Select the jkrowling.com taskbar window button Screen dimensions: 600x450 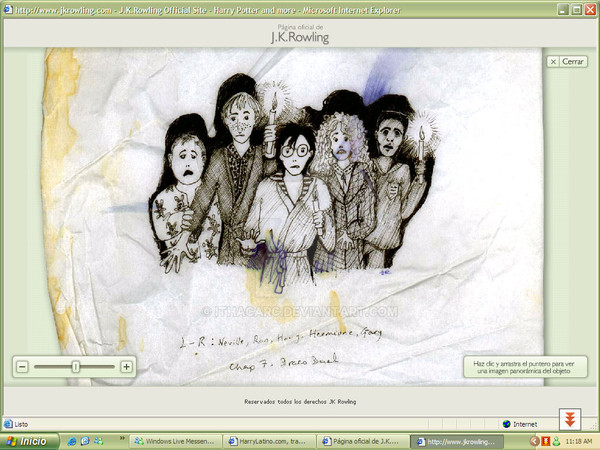(457, 442)
